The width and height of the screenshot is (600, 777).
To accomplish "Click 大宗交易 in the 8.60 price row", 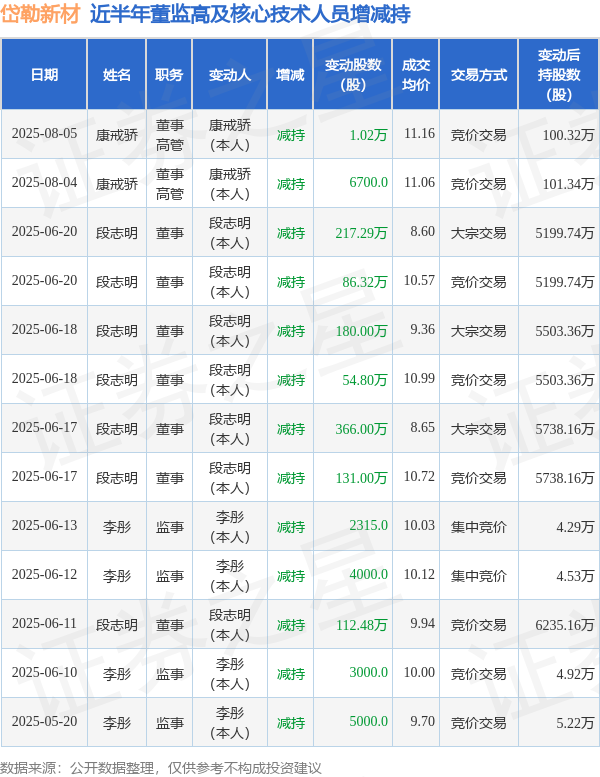I will point(479,233).
